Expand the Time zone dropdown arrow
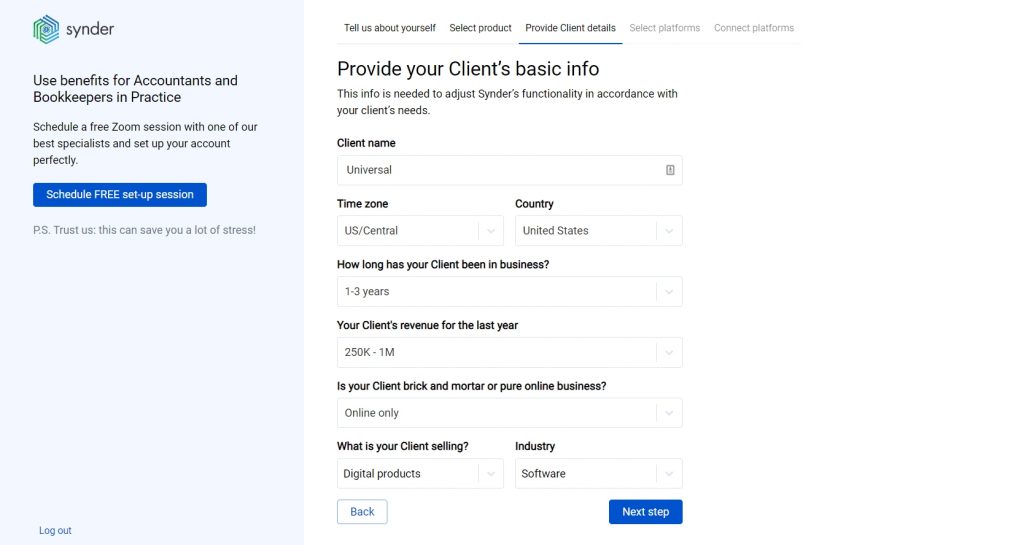 (x=491, y=231)
